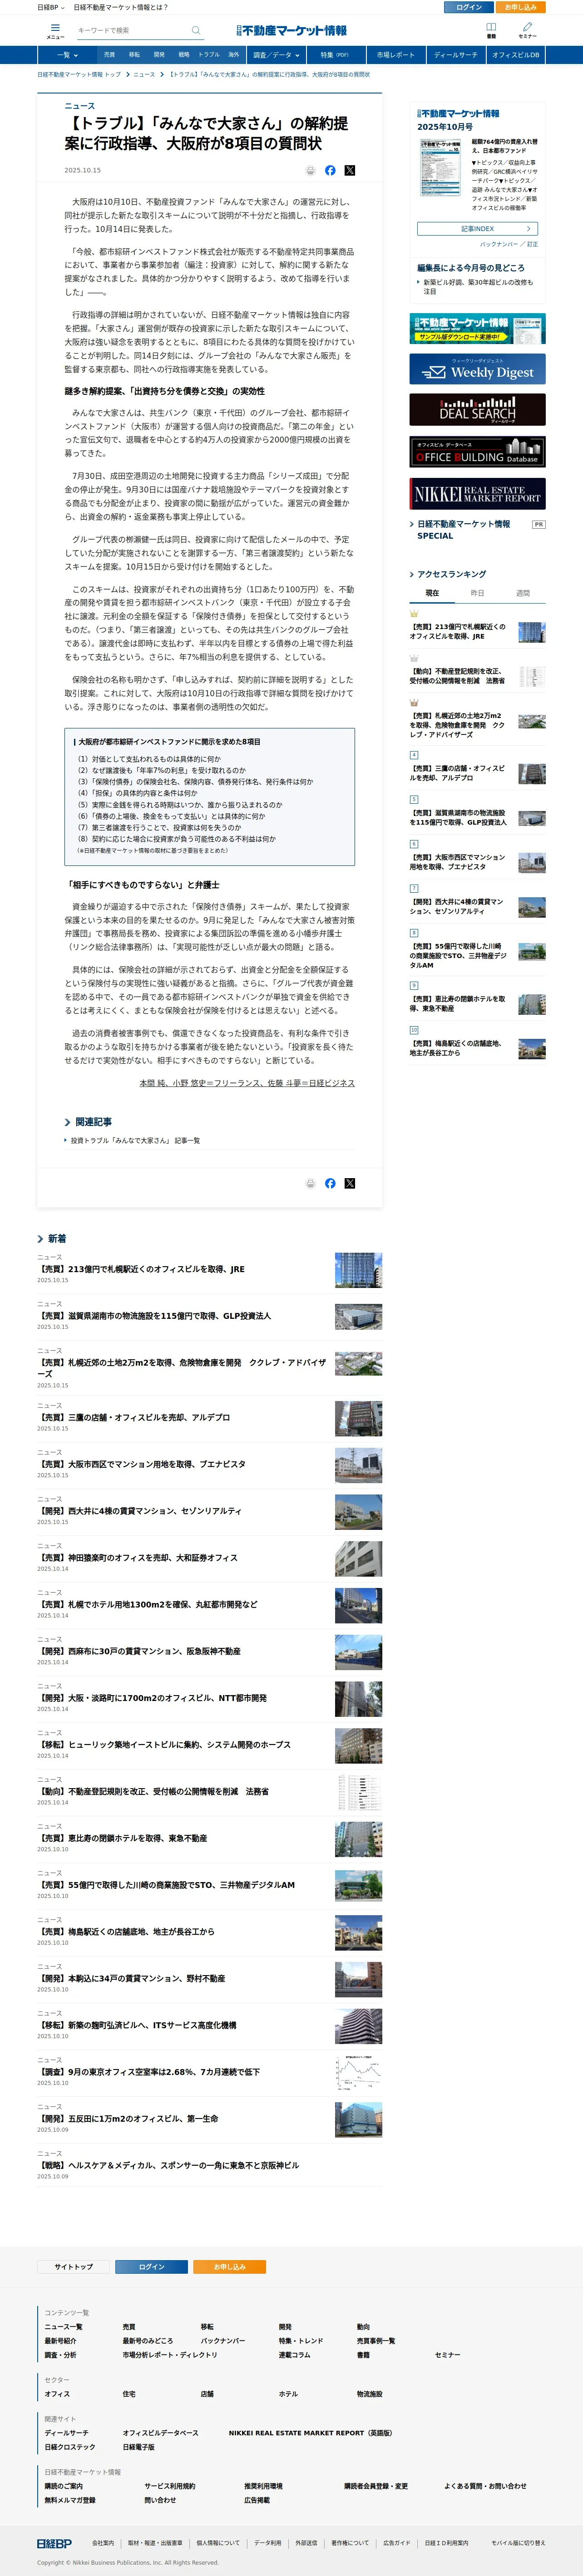Open 日経不動産マーケット情報 SPECIAL heading
Screen dimensions: 583x2576
point(464,530)
